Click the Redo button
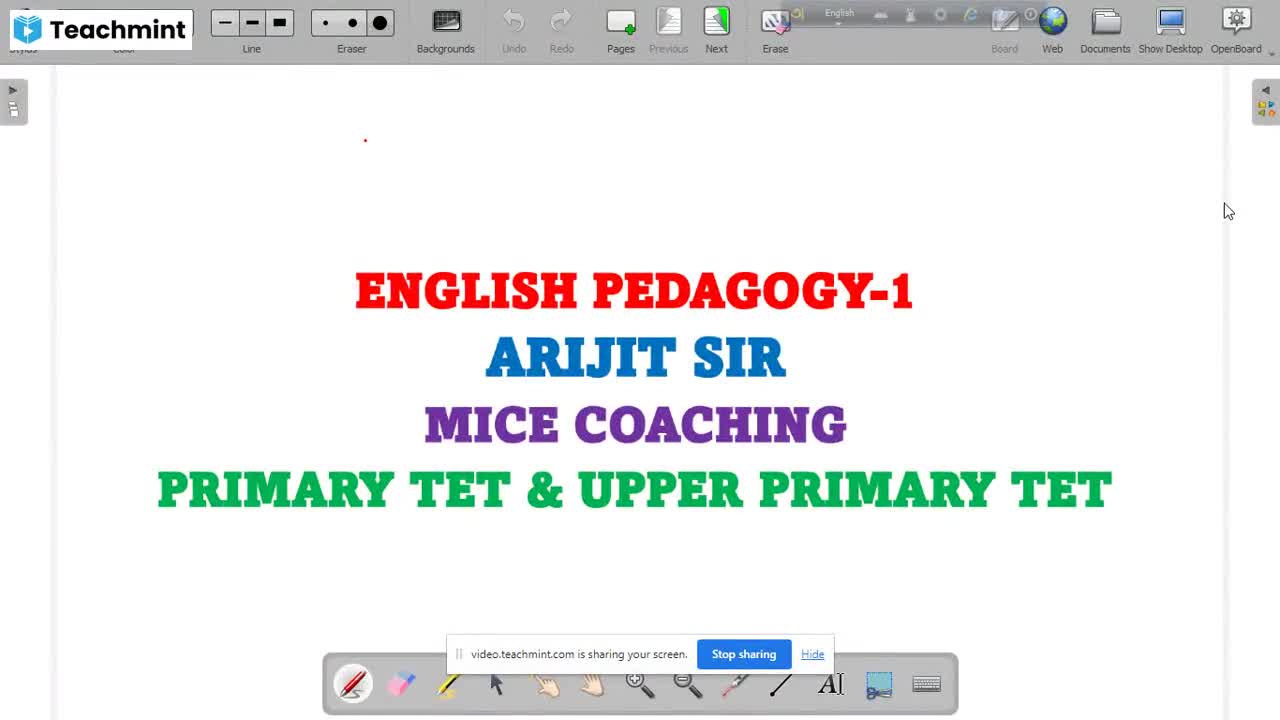Image resolution: width=1280 pixels, height=720 pixels. point(562,30)
